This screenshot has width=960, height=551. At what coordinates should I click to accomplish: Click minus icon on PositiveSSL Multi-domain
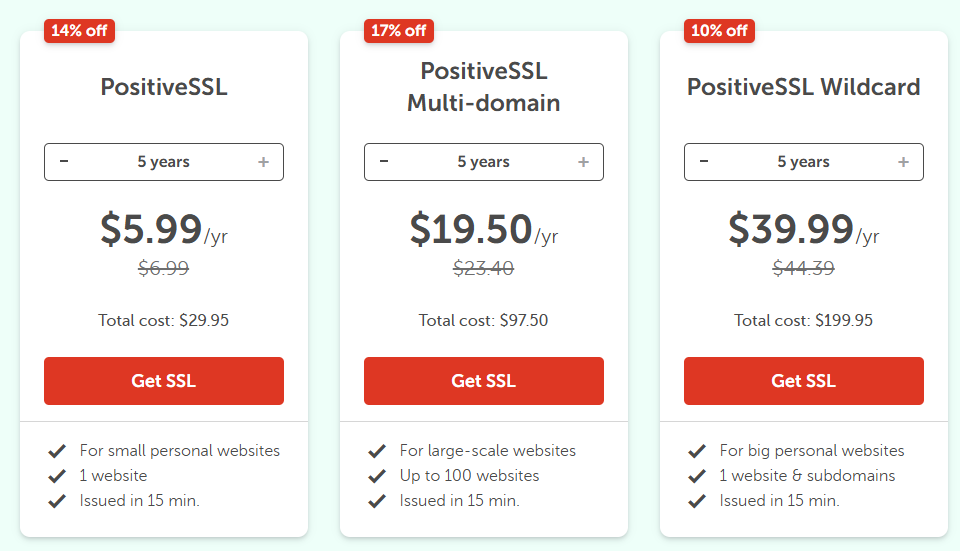tap(384, 162)
